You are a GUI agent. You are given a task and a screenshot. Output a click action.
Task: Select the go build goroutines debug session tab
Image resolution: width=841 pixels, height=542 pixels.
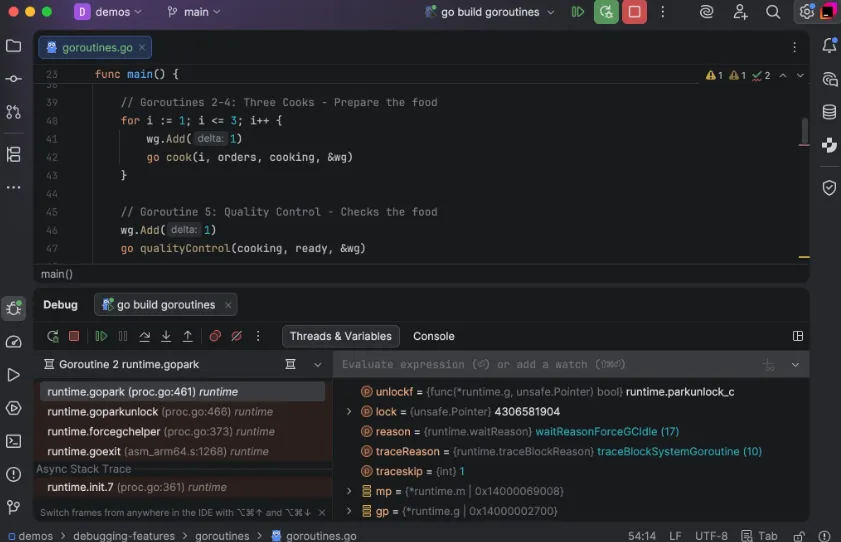tap(166, 305)
